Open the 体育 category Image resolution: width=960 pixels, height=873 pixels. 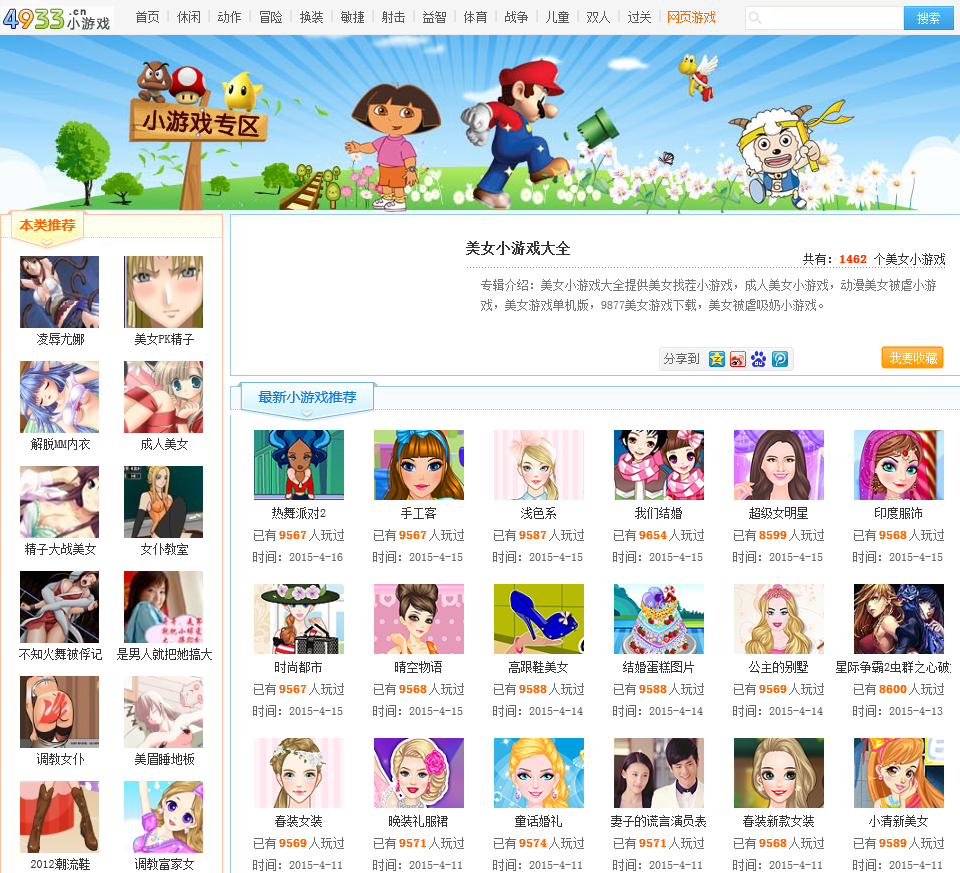point(475,18)
